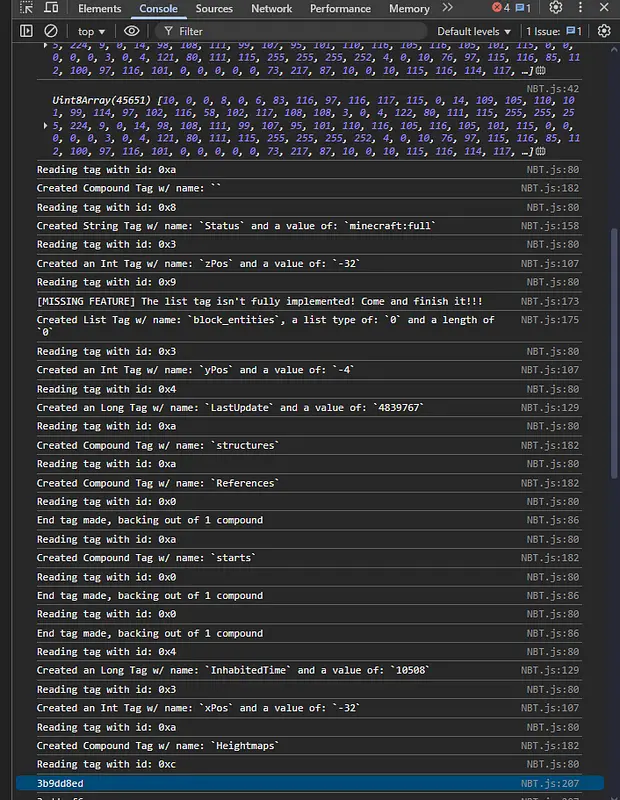Open the NBT.js:207 source link
620x800 pixels.
coord(553,784)
